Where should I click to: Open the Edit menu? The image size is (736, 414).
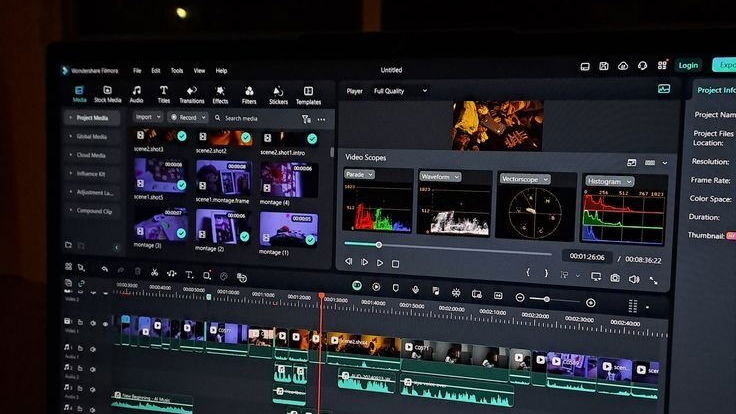156,70
